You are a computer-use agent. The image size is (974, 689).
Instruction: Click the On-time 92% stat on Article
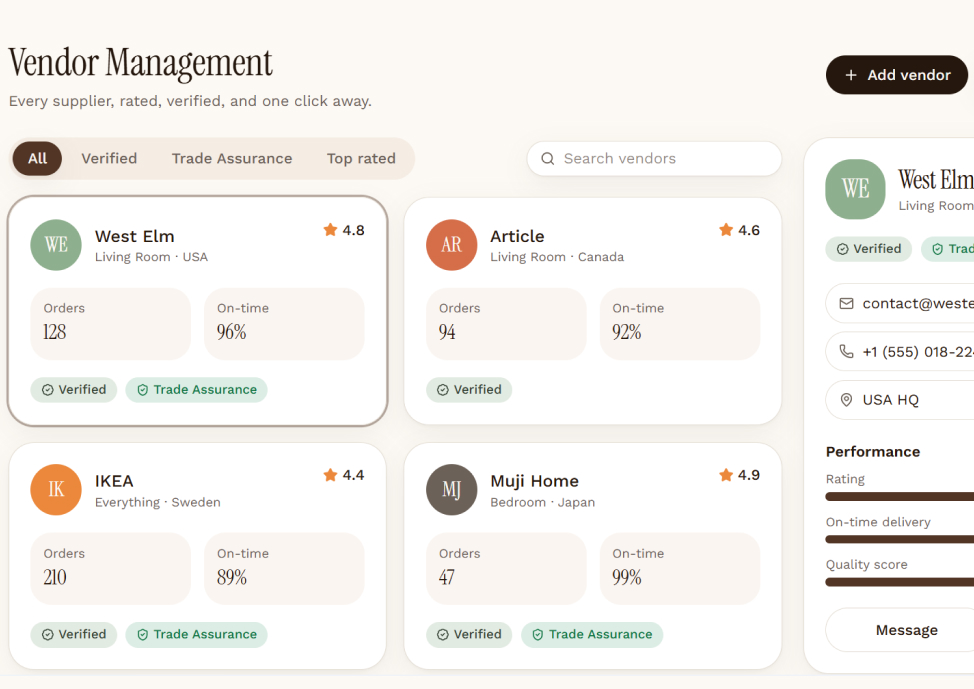coord(680,324)
